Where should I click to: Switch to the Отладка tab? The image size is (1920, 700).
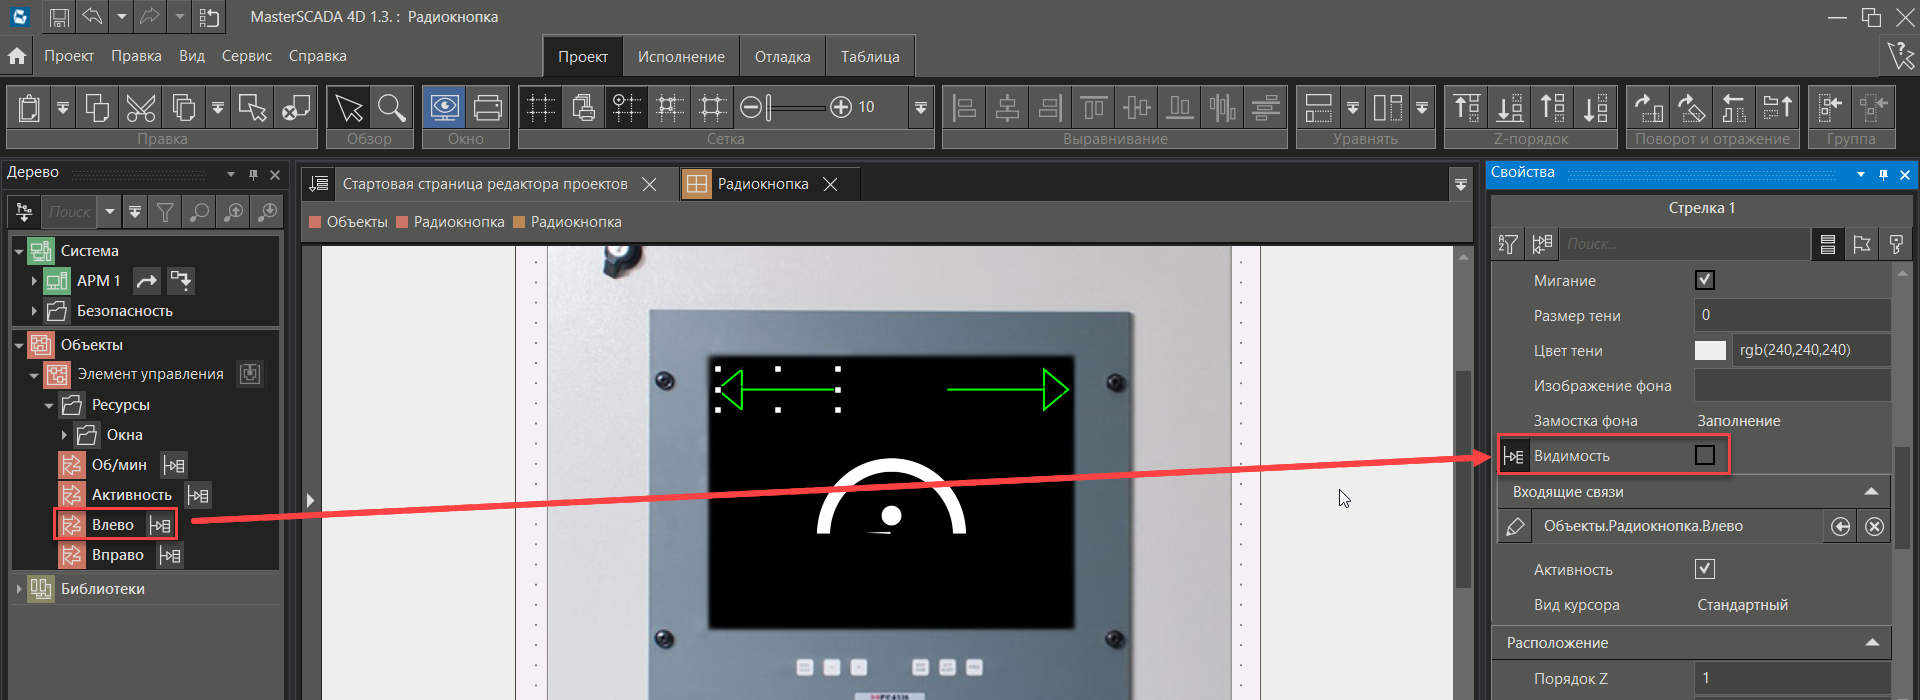pyautogui.click(x=782, y=57)
